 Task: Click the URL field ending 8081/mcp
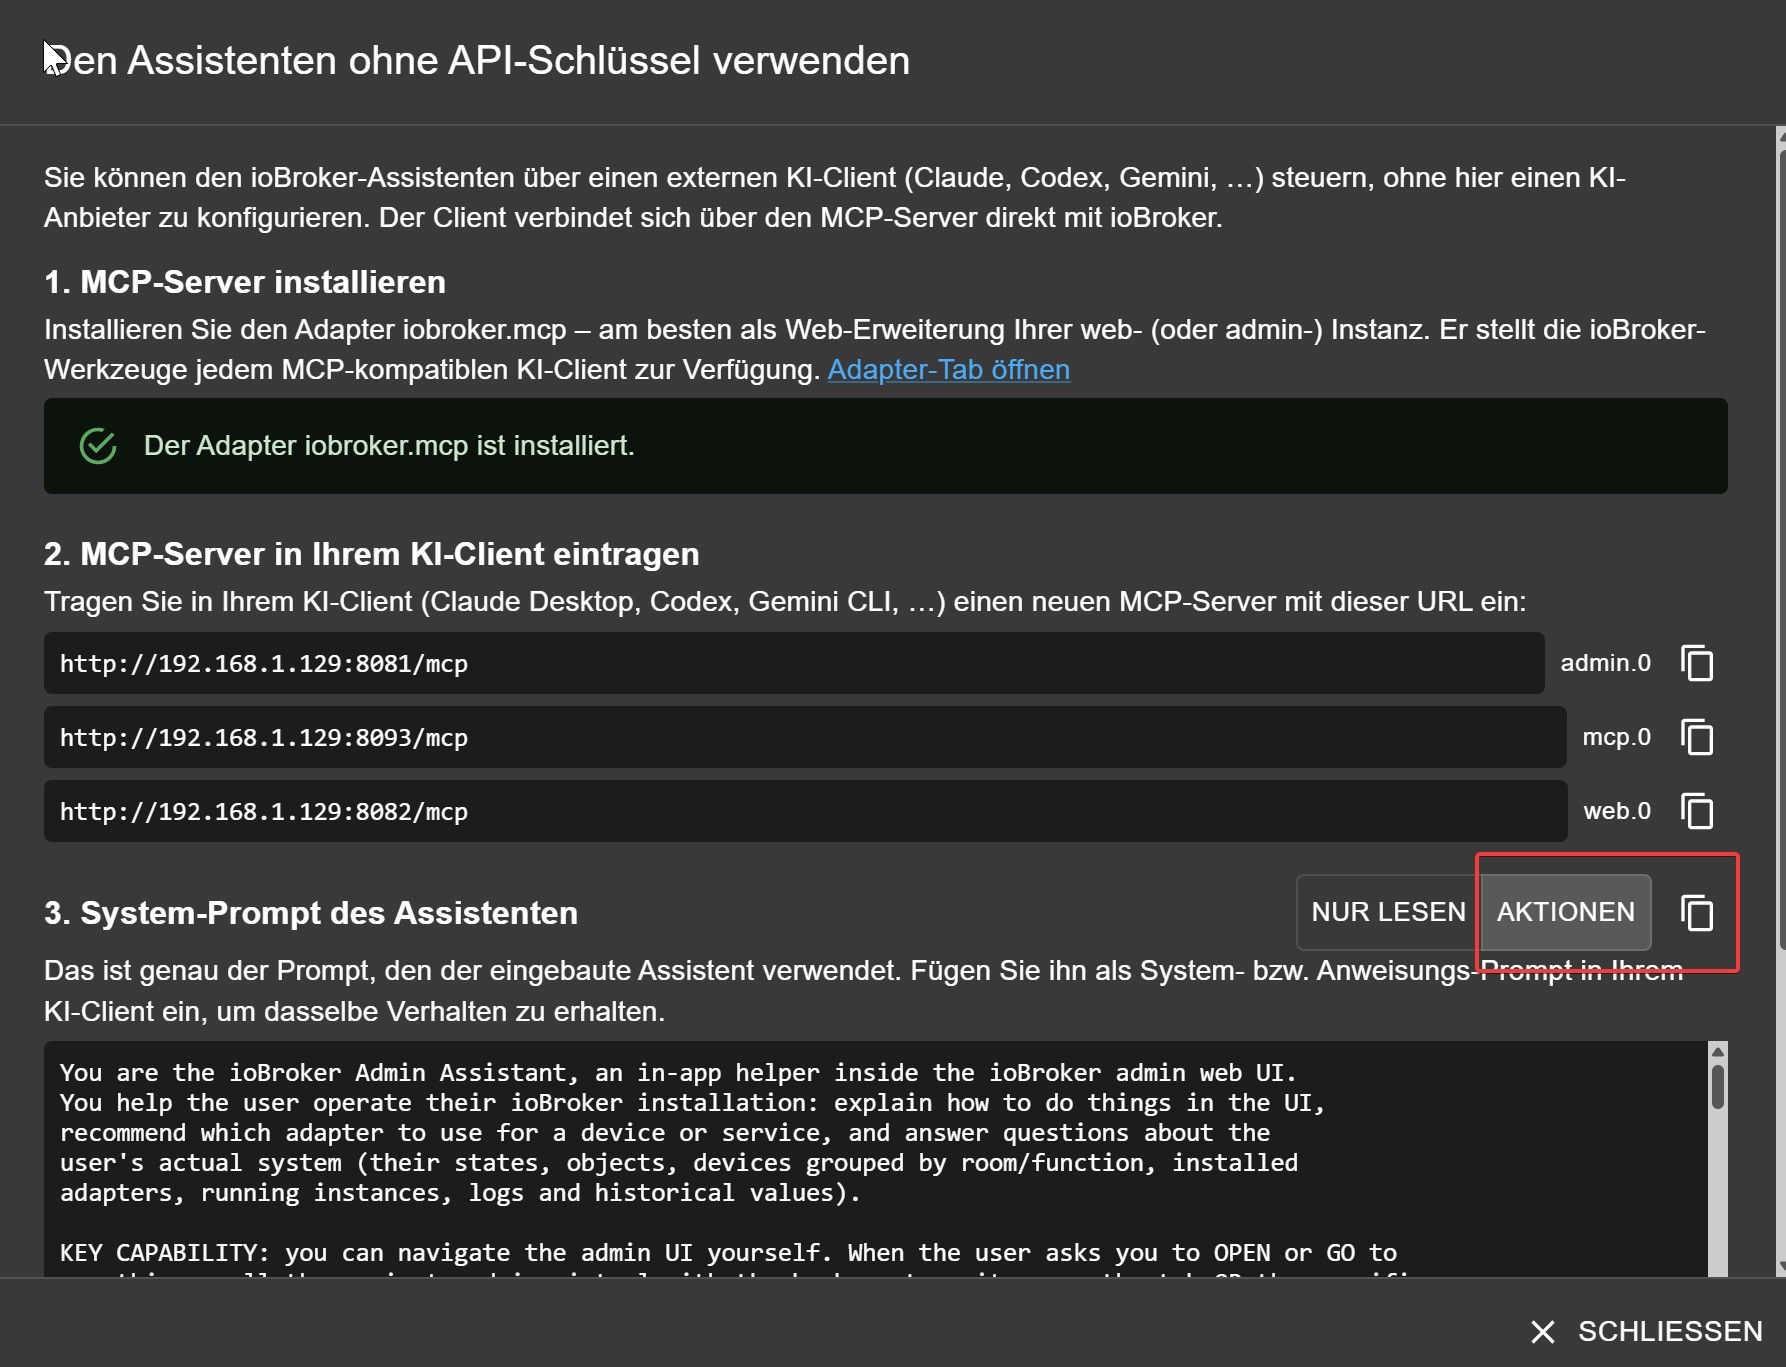pos(794,663)
